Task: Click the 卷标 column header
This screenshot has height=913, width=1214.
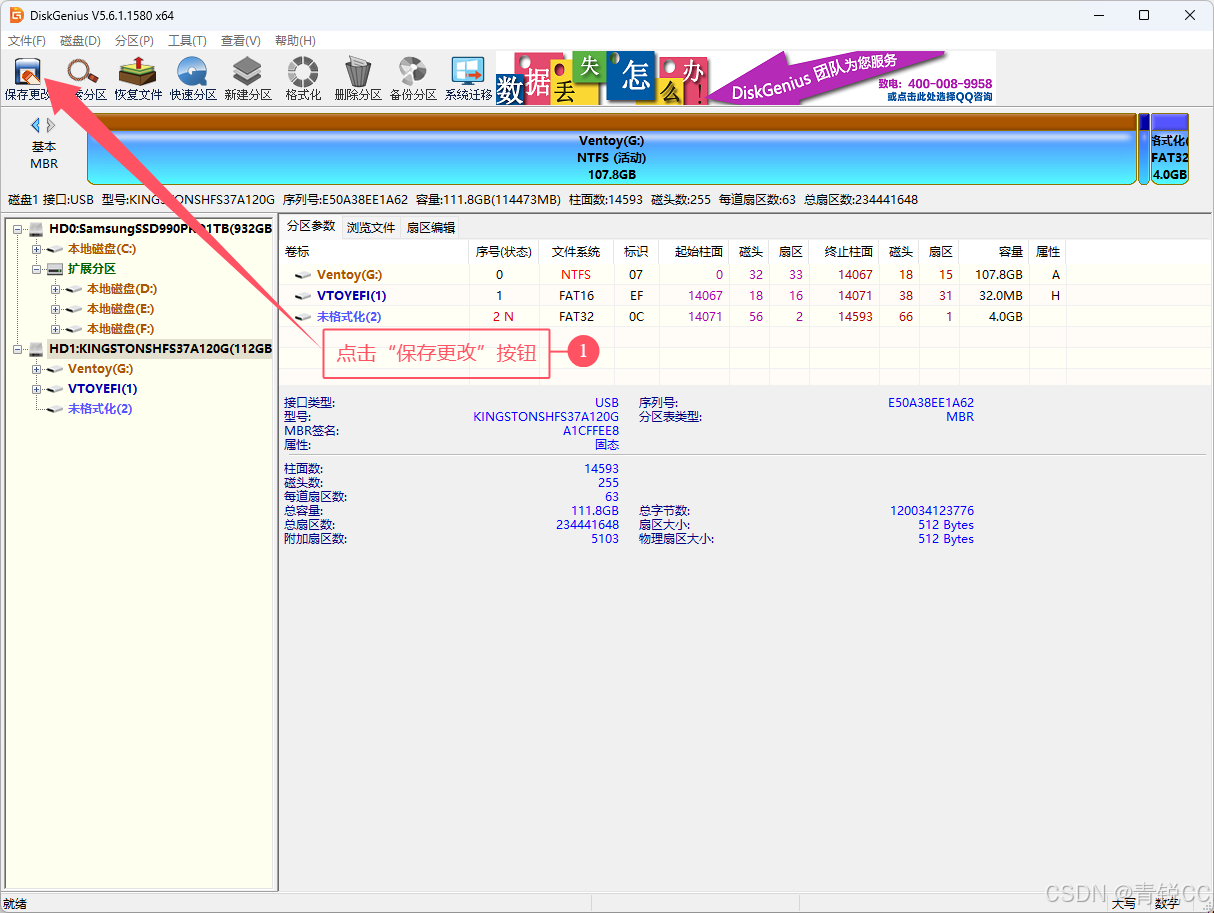Action: click(375, 252)
